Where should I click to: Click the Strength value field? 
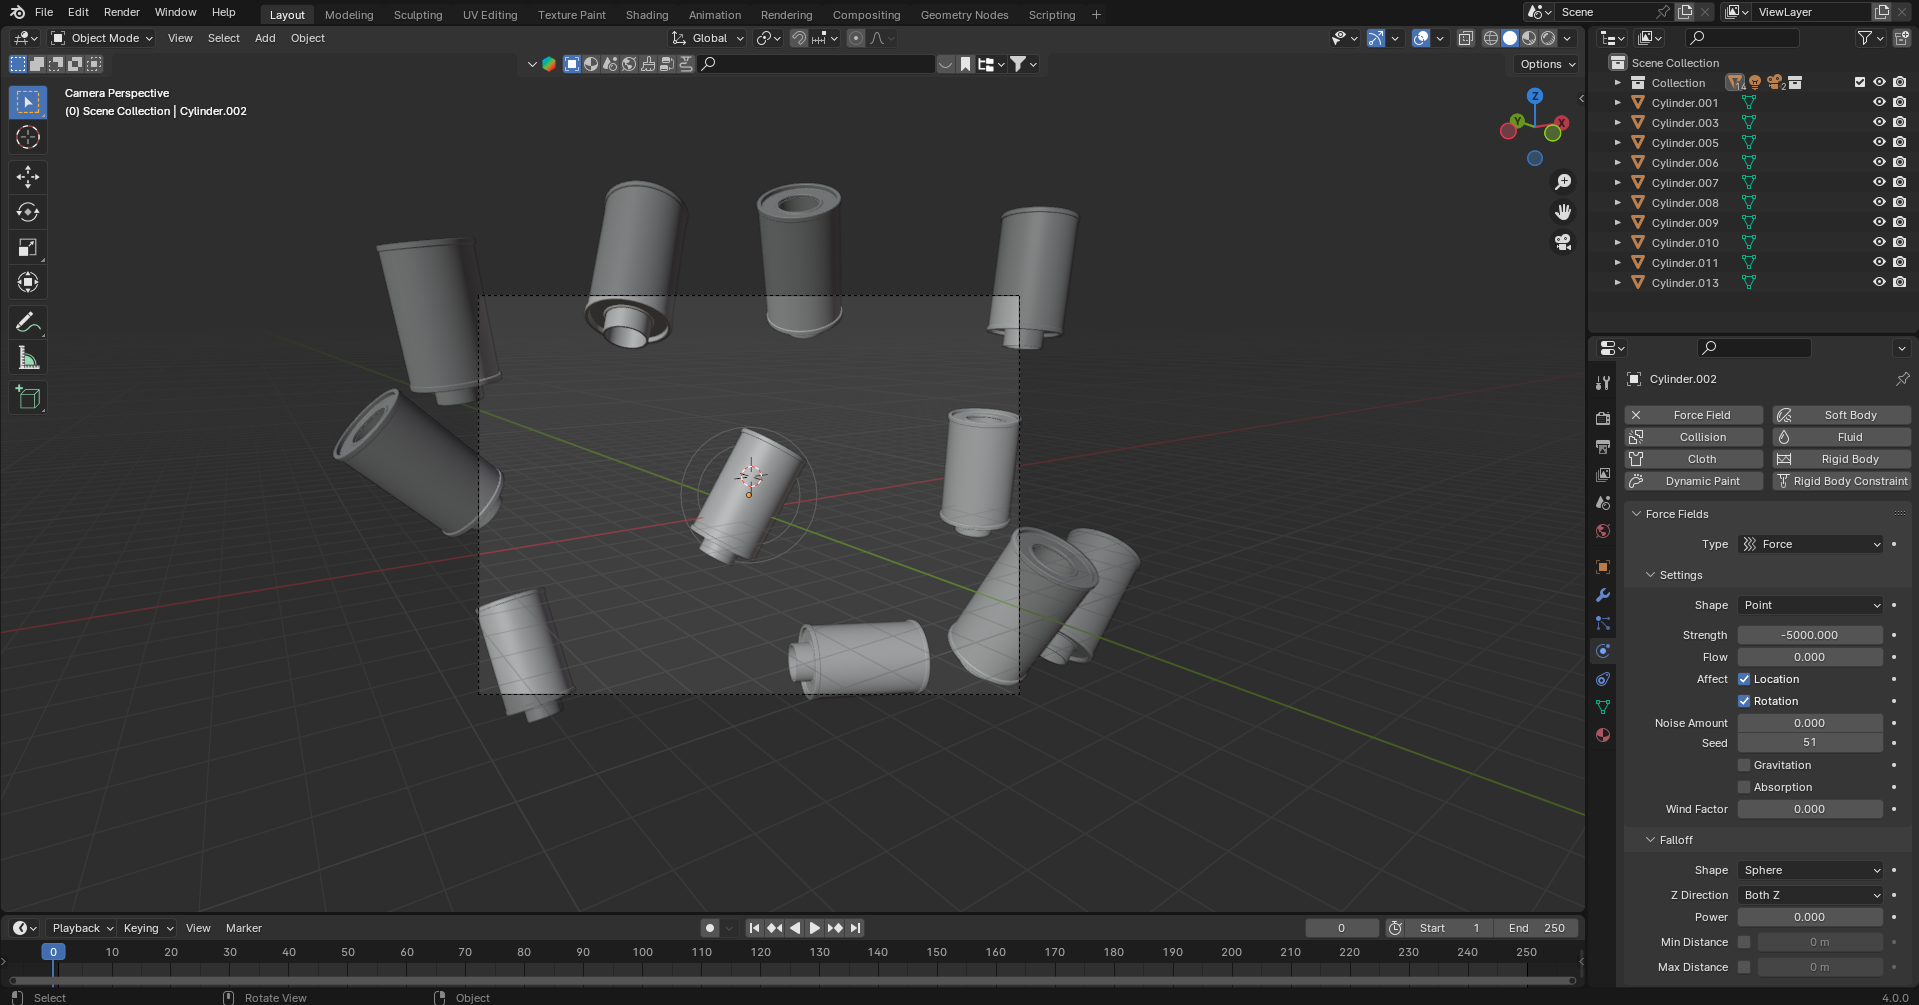click(x=1810, y=635)
